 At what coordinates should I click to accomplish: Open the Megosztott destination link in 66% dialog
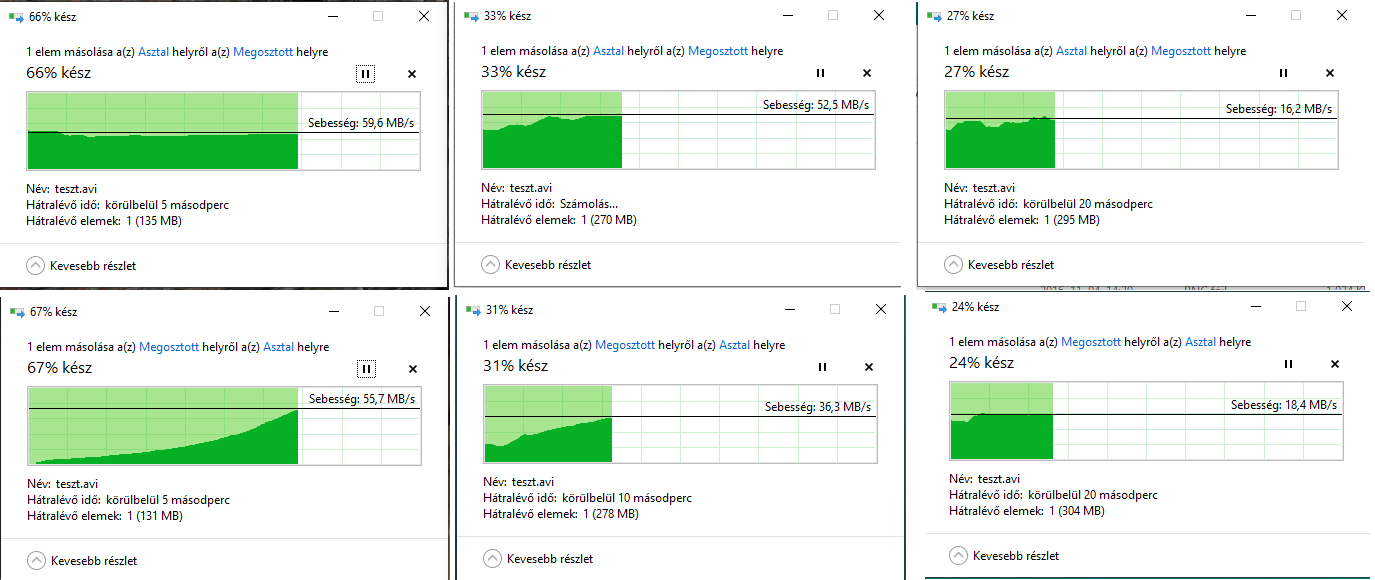click(260, 51)
